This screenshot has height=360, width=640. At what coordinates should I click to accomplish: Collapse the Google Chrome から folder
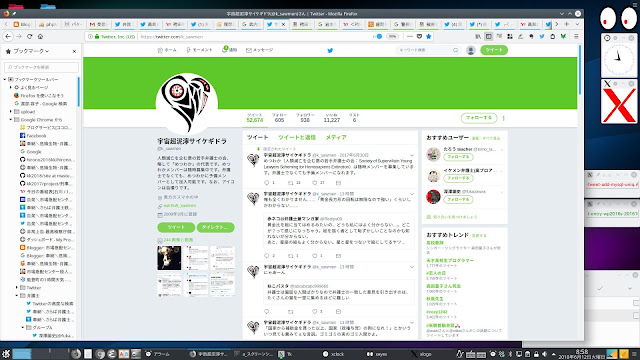11,120
